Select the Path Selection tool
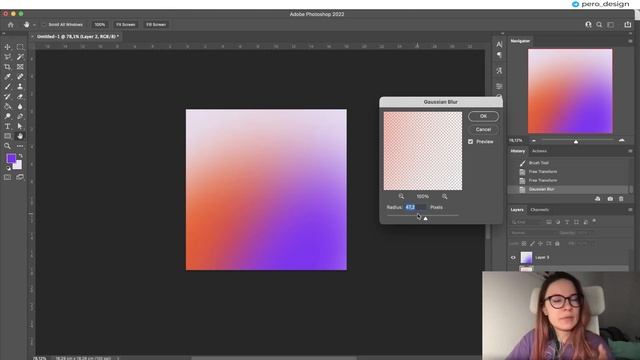Viewport: 640px width, 360px height. click(20, 126)
